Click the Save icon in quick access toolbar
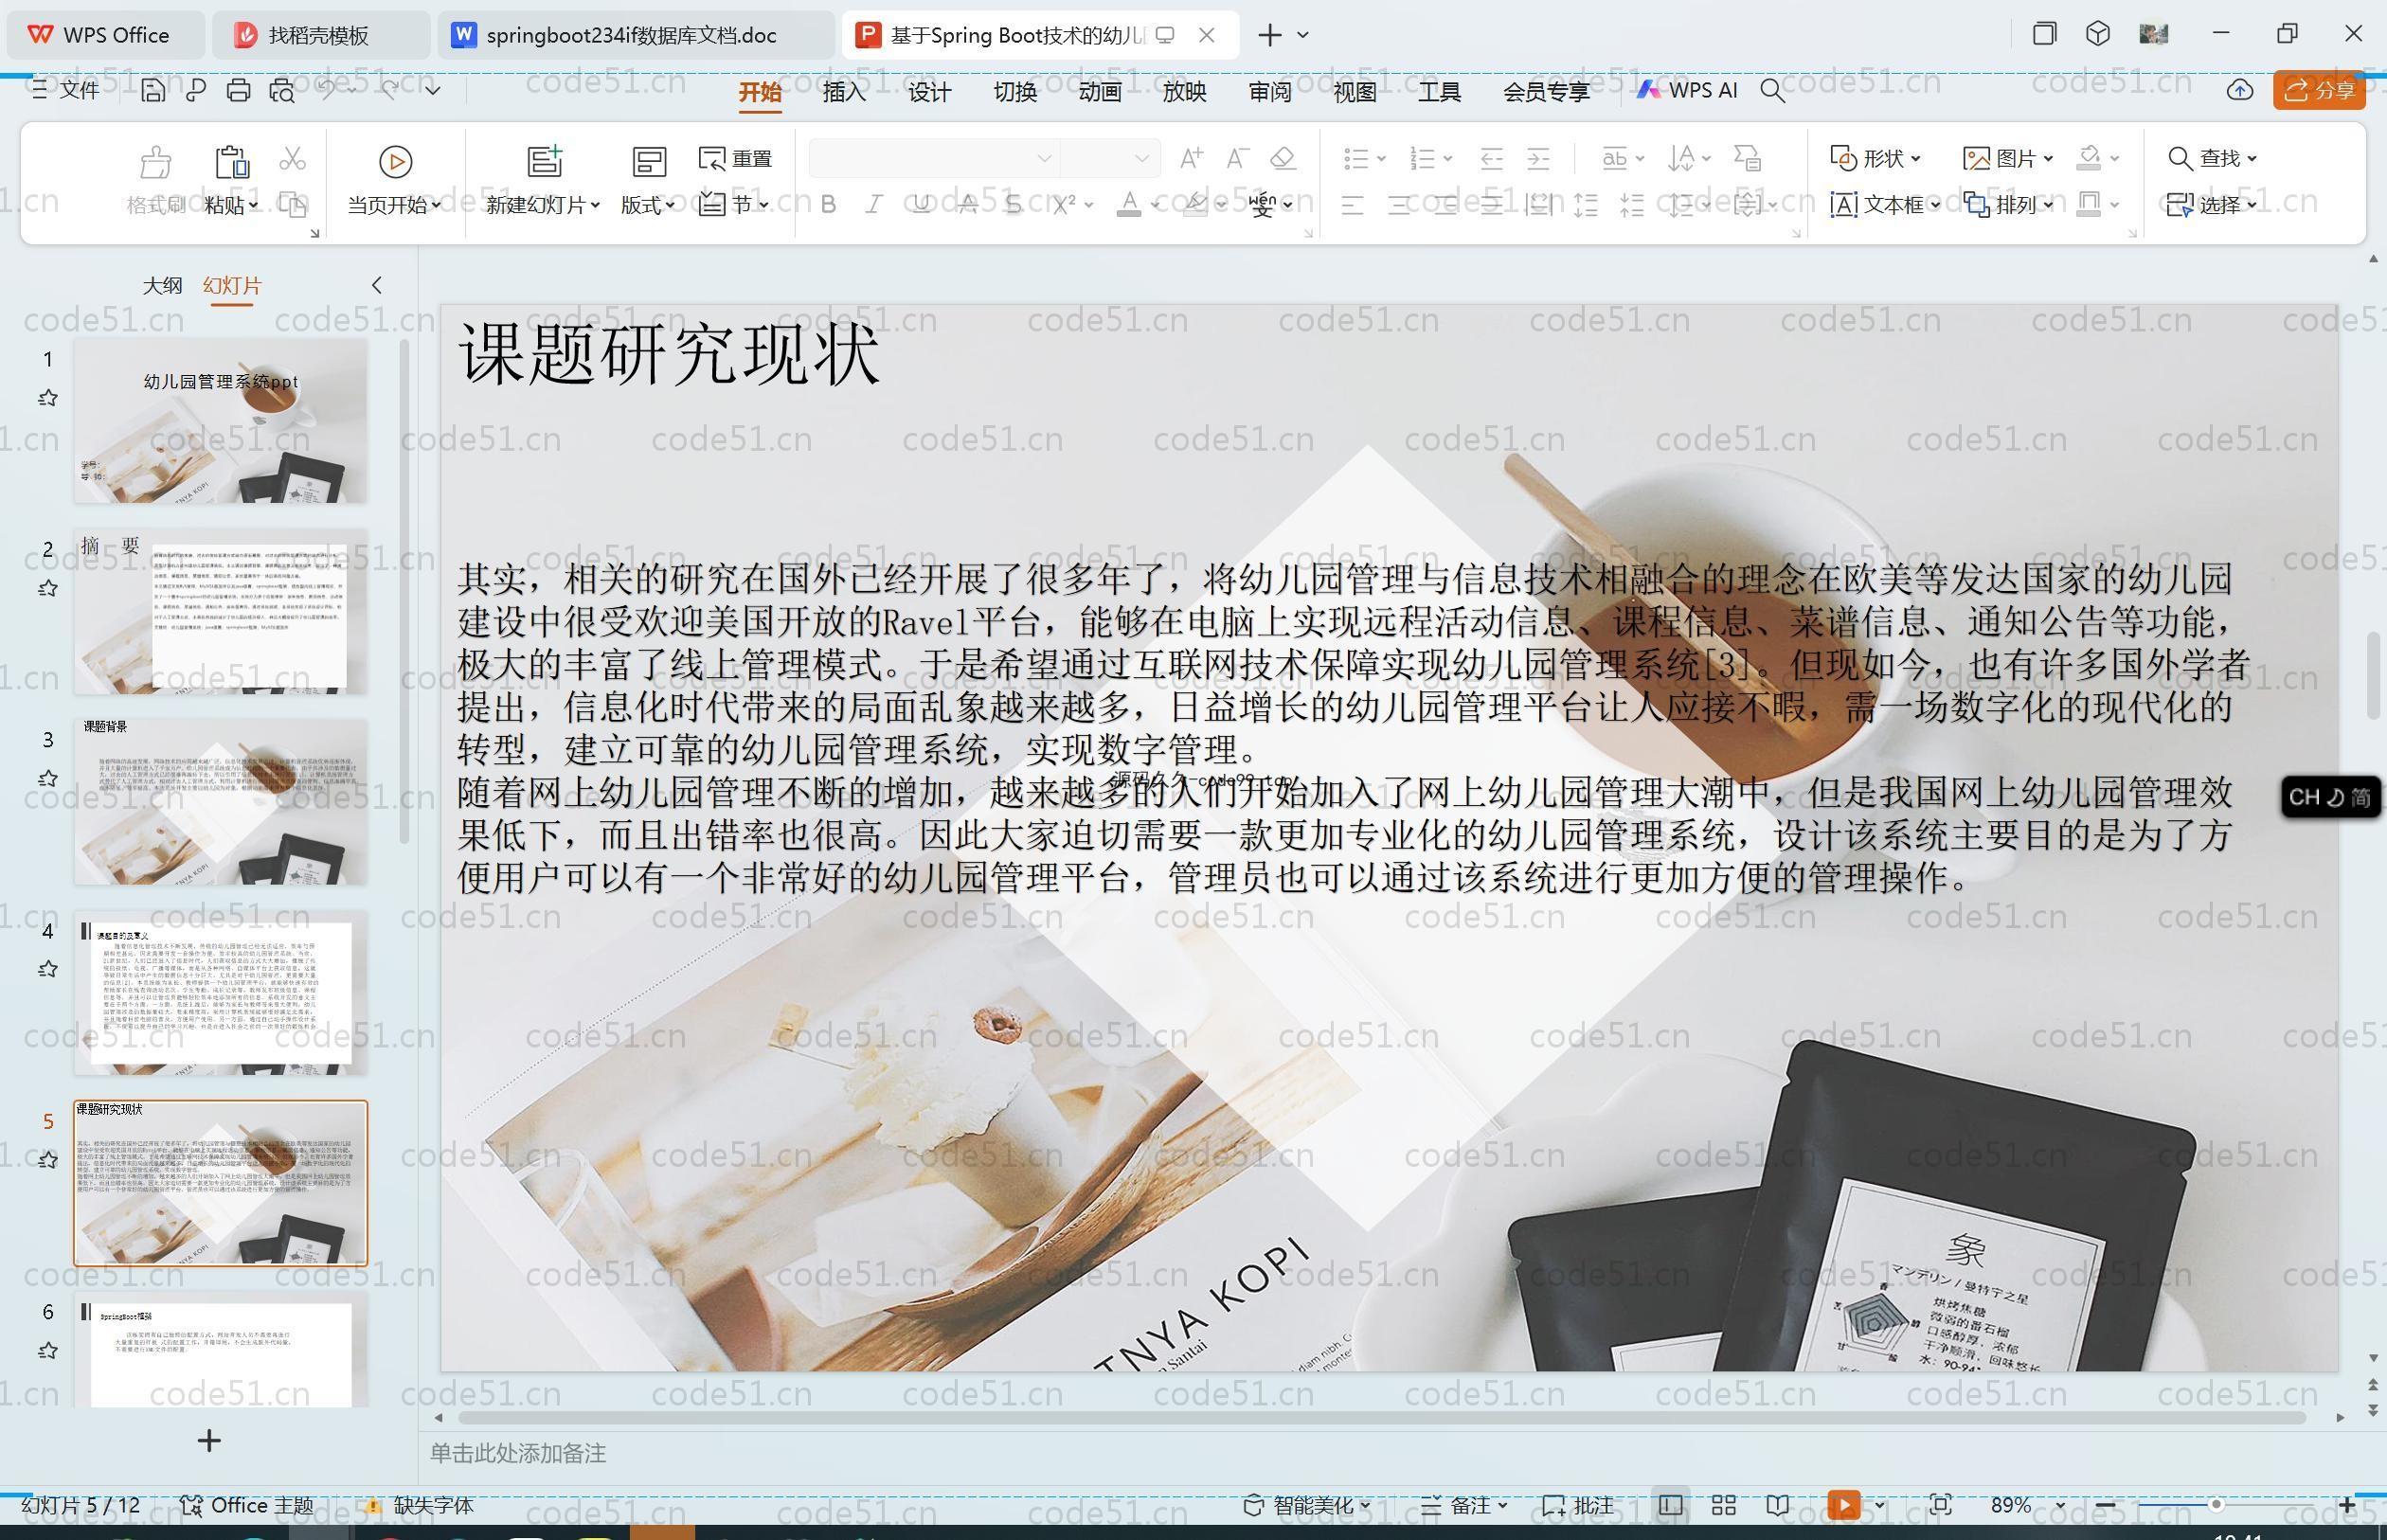Viewport: 2387px width, 1540px height. point(153,91)
